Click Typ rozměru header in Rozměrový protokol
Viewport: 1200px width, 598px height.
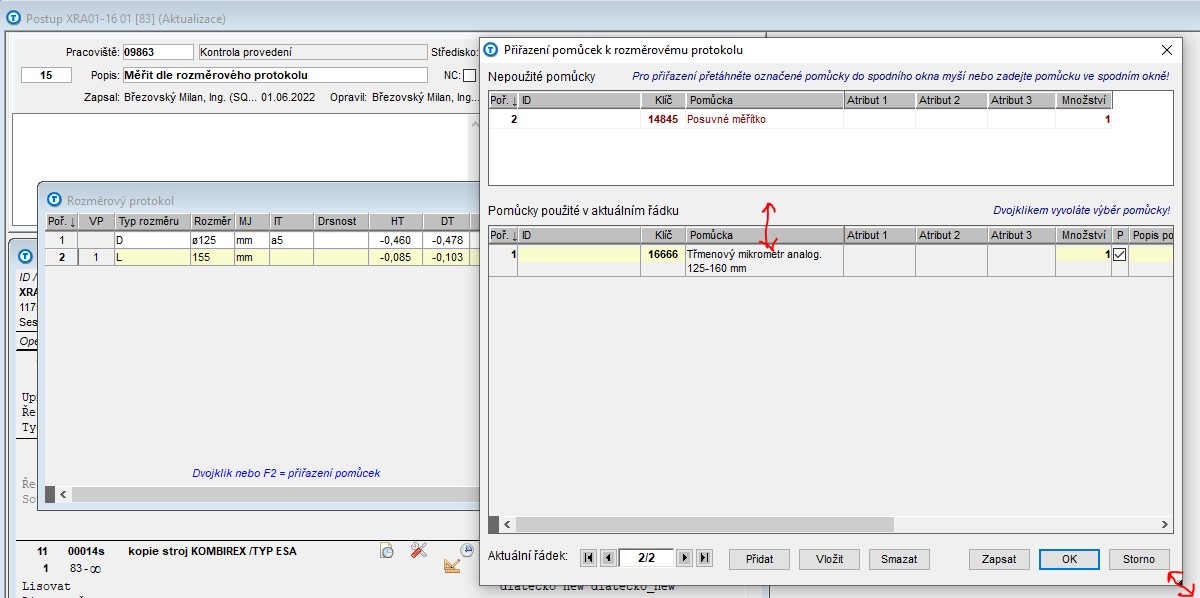pos(152,221)
